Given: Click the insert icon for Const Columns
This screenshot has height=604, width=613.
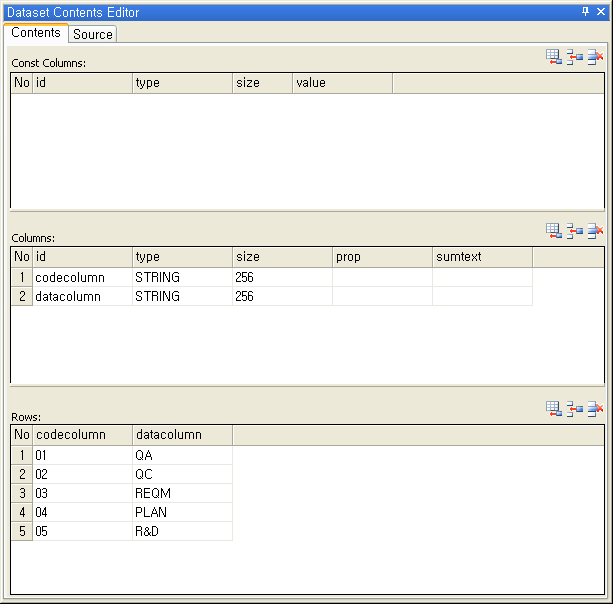Looking at the screenshot, I should pos(575,57).
